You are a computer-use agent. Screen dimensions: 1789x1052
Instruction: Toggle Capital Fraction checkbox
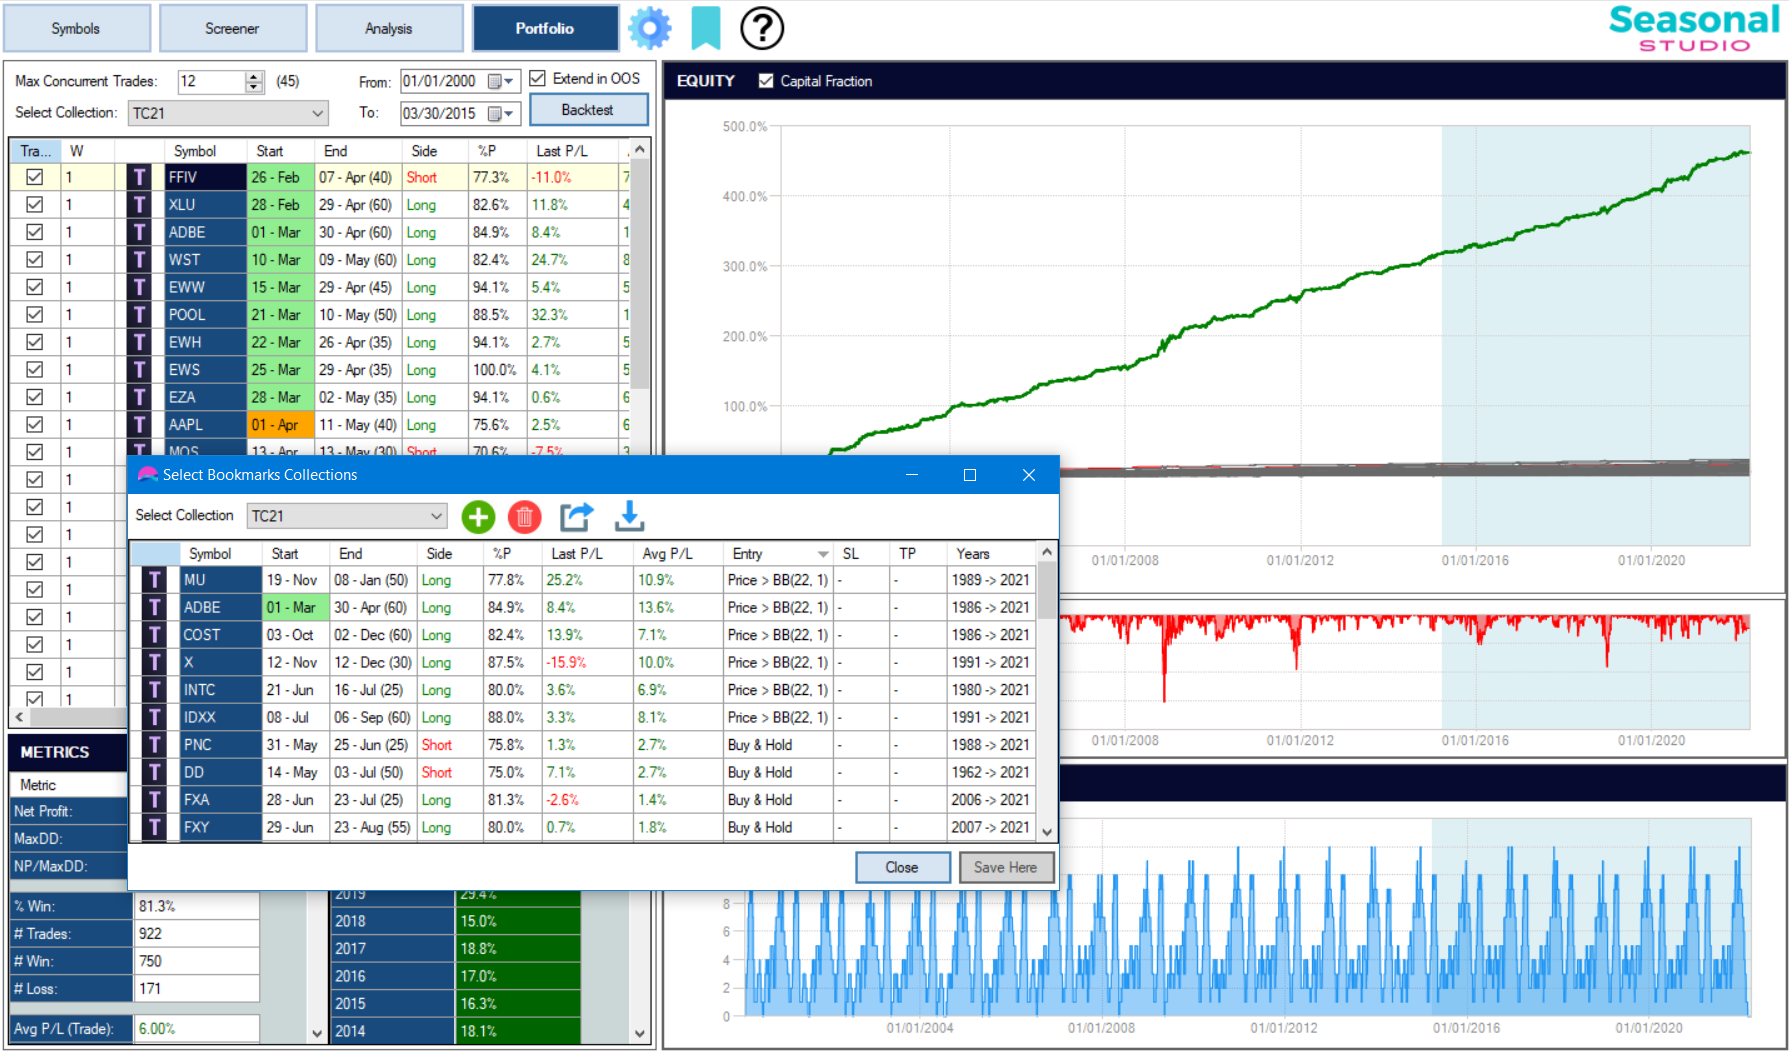pyautogui.click(x=766, y=81)
